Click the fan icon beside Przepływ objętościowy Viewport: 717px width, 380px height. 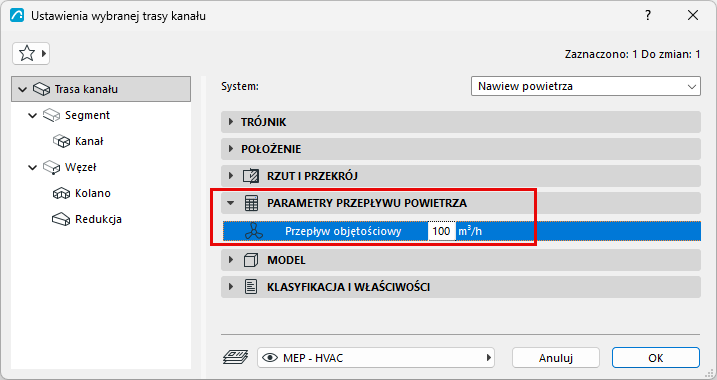tap(254, 231)
